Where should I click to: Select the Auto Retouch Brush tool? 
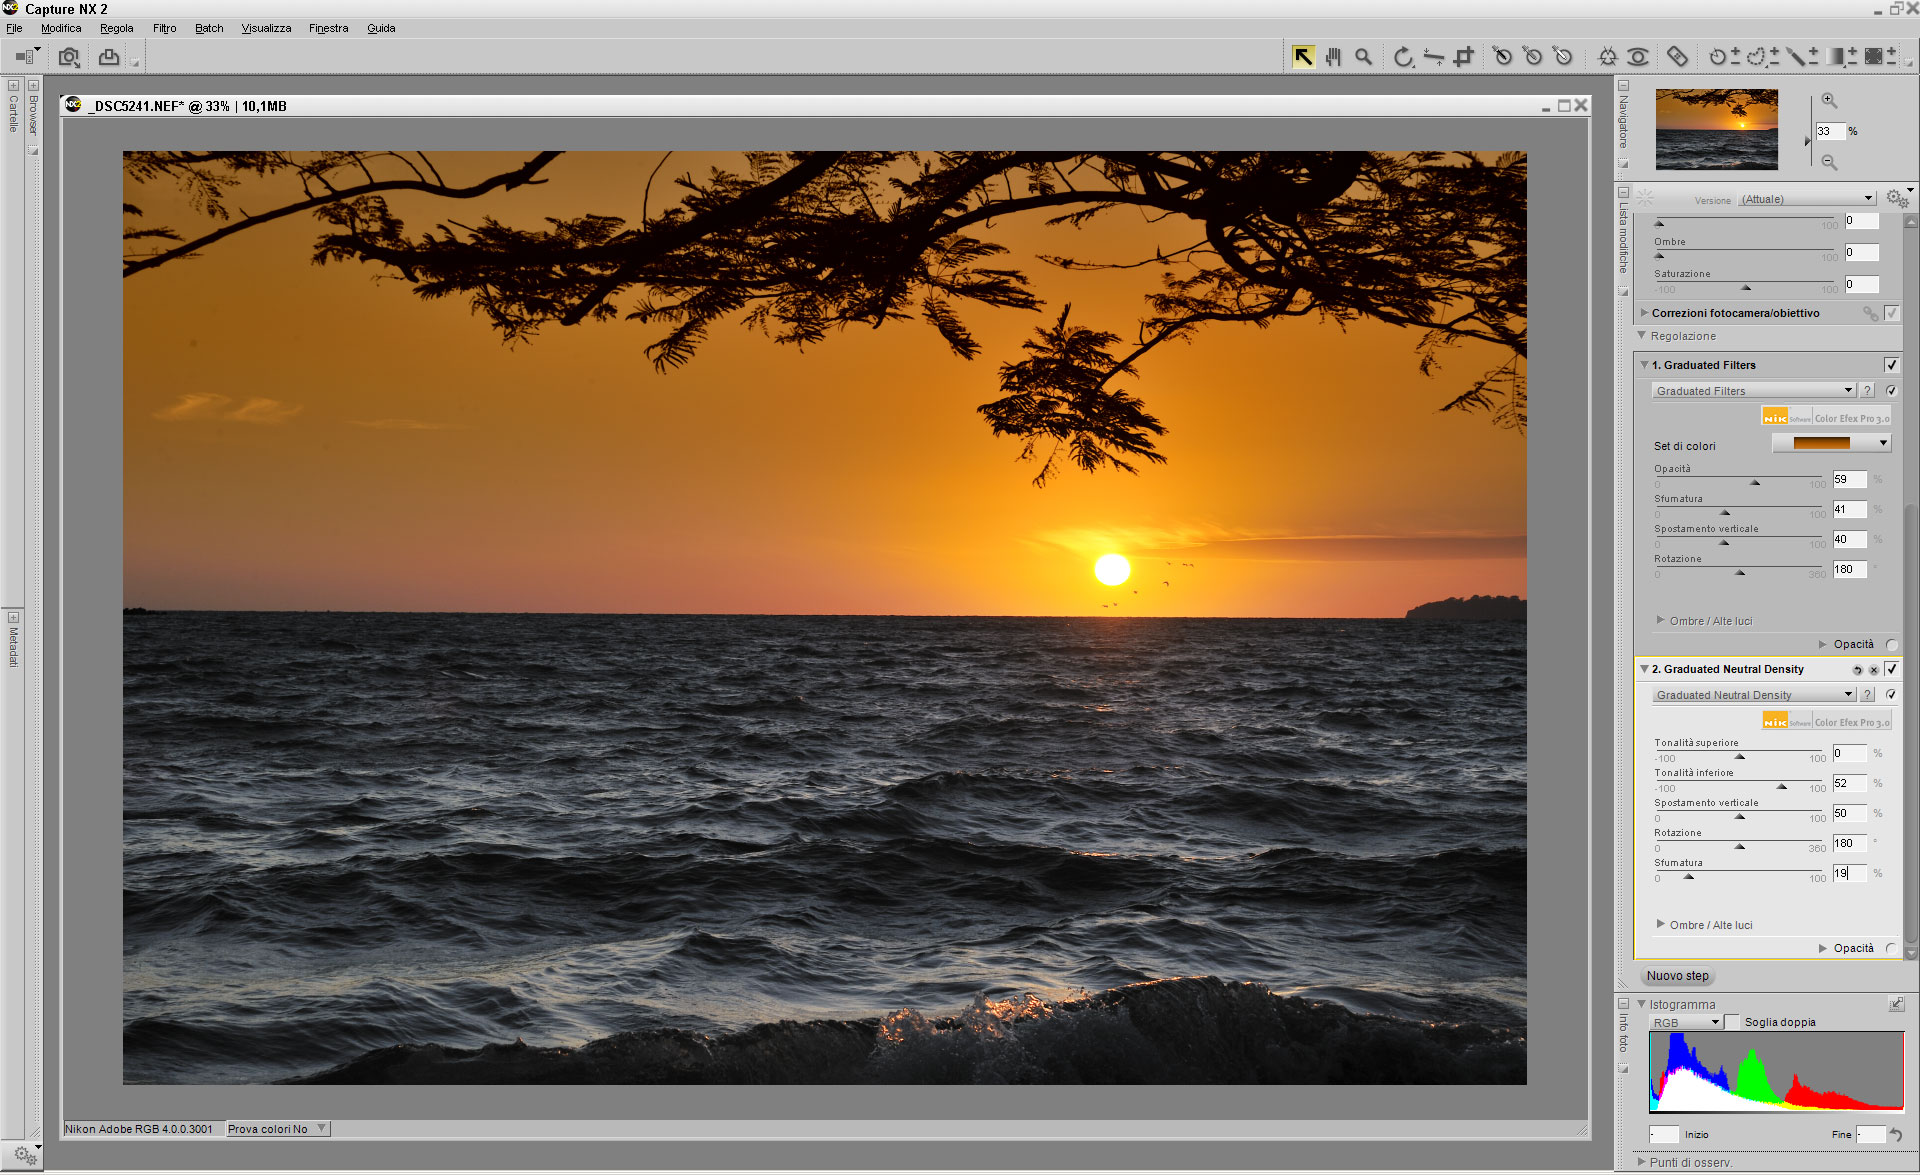[1677, 57]
